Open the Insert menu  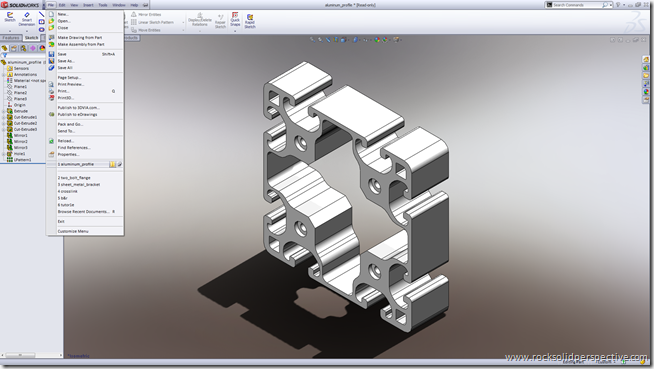pos(88,5)
